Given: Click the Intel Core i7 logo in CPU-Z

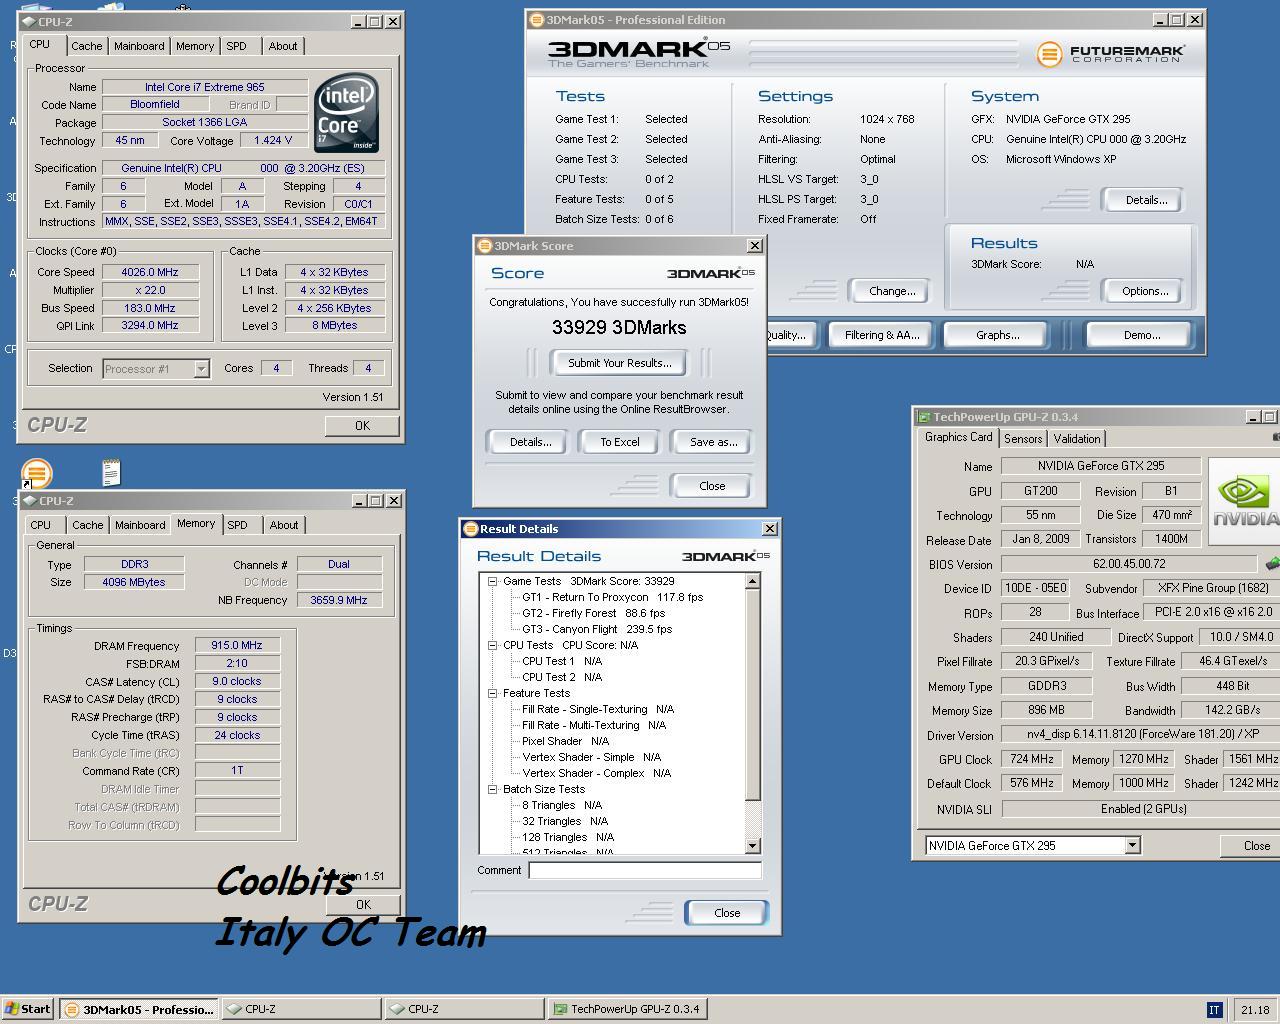Looking at the screenshot, I should click(x=346, y=113).
